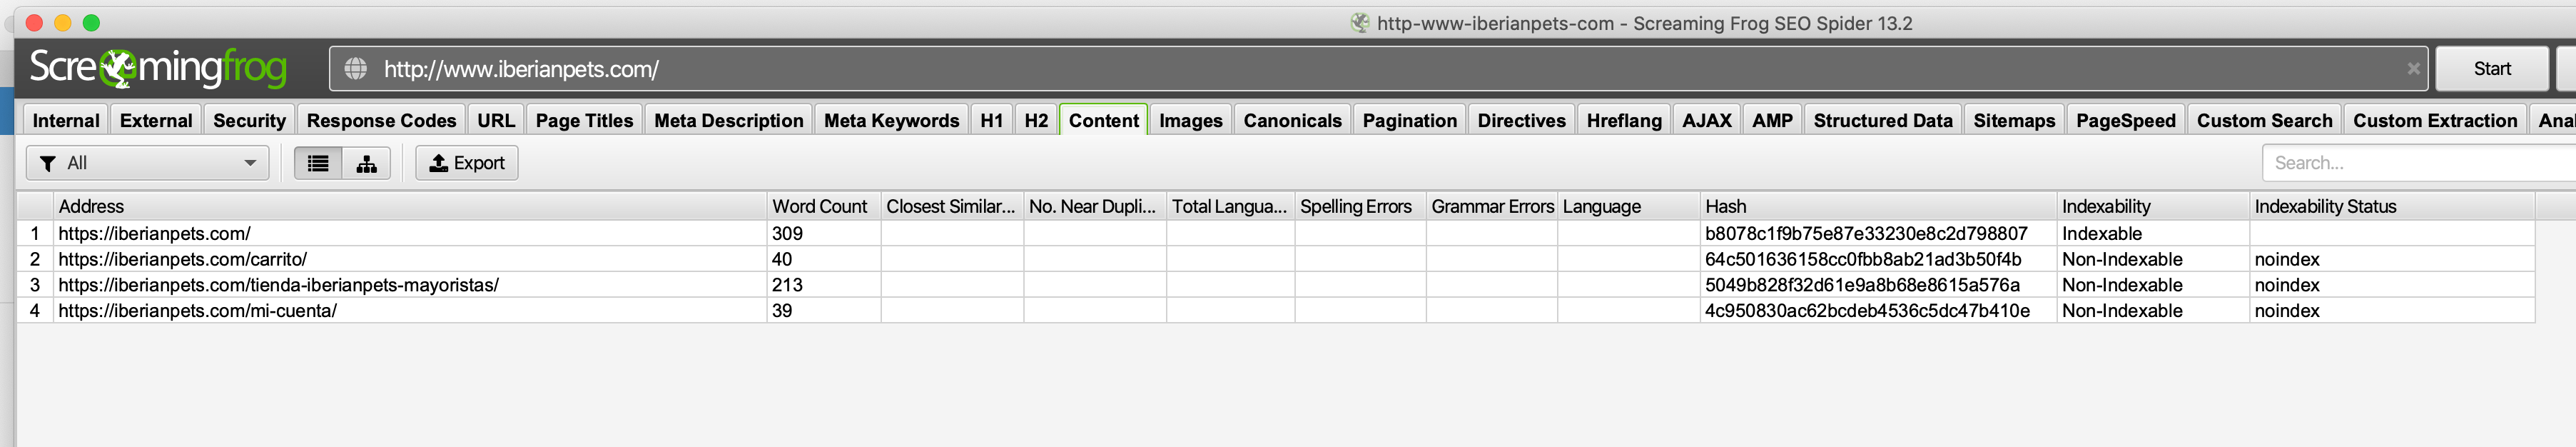Click the filter funnel icon
This screenshot has width=2576, height=447.
coord(47,163)
